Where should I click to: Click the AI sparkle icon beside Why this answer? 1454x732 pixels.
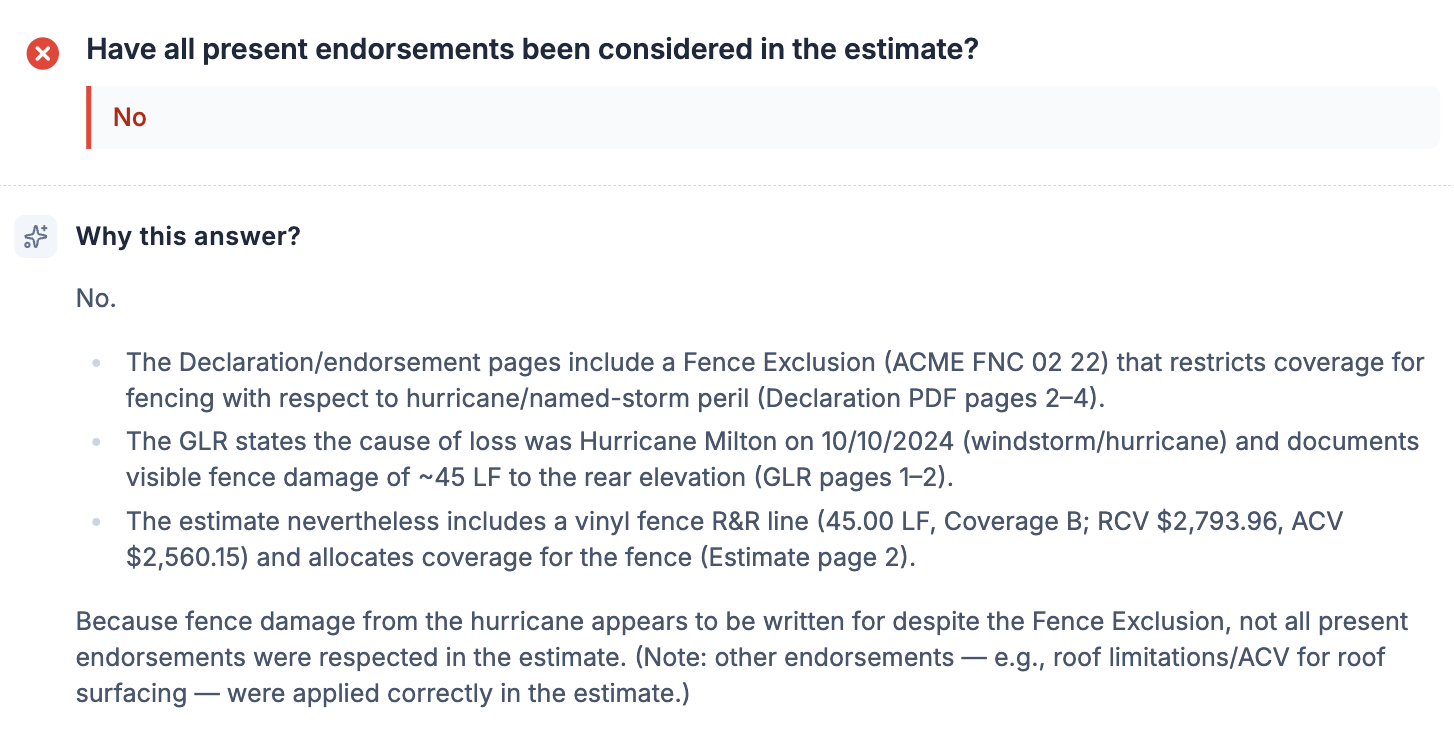tap(35, 237)
